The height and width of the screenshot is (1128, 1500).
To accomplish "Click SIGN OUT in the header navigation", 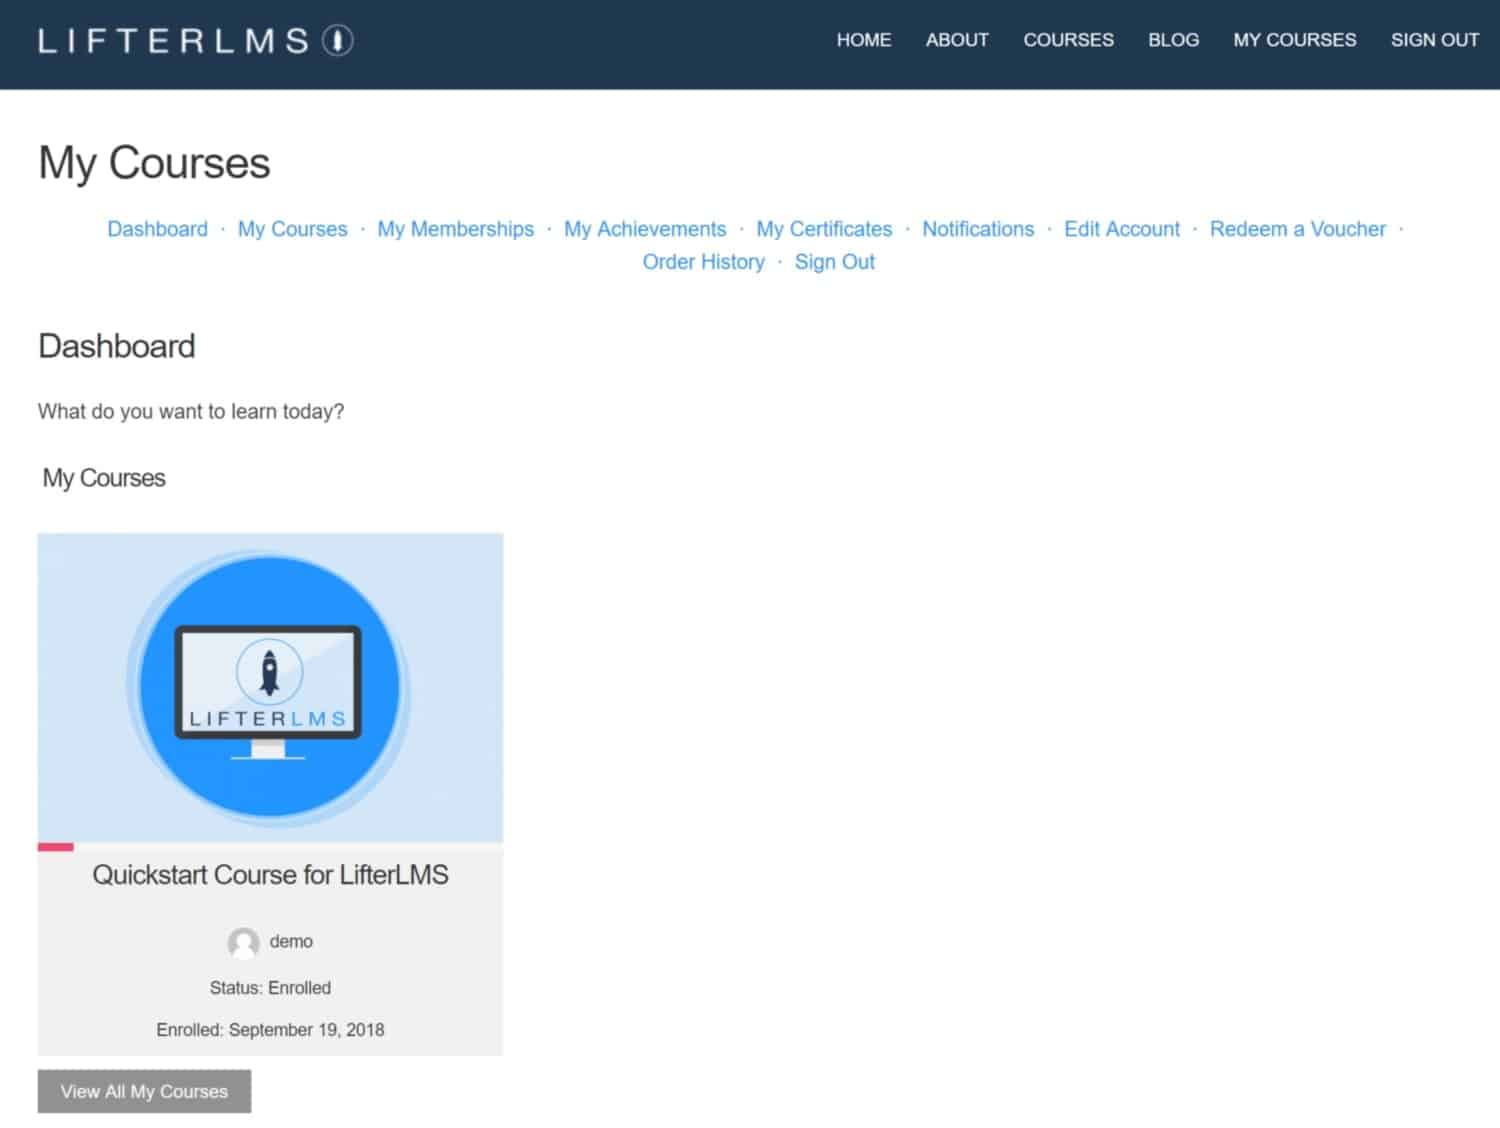I will pyautogui.click(x=1435, y=40).
